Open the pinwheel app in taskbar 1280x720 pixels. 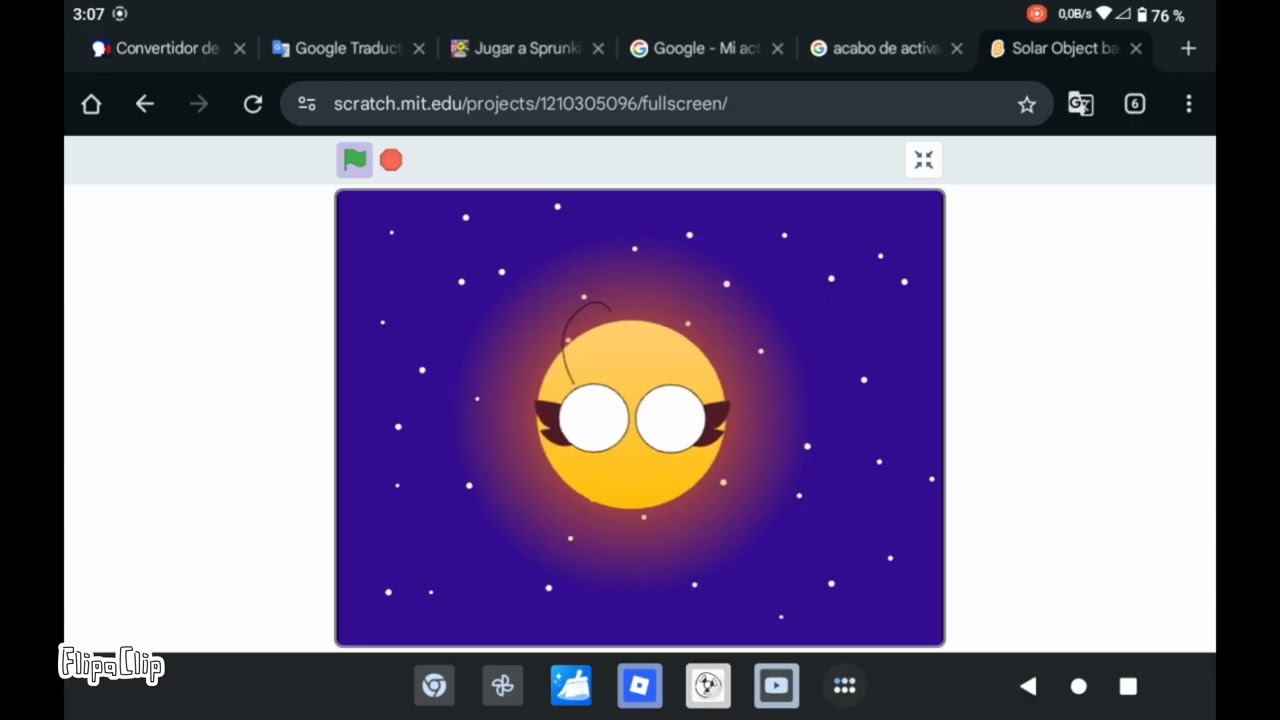coord(503,686)
